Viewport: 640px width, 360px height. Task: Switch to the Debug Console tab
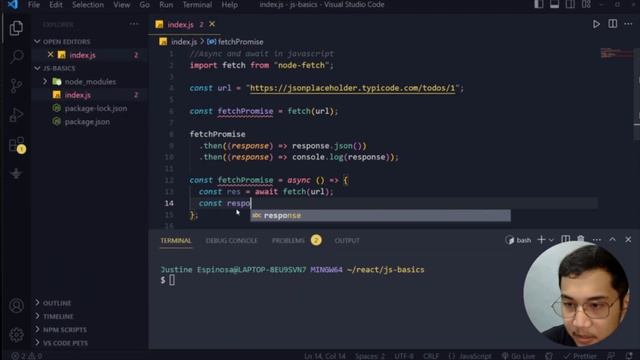point(231,240)
